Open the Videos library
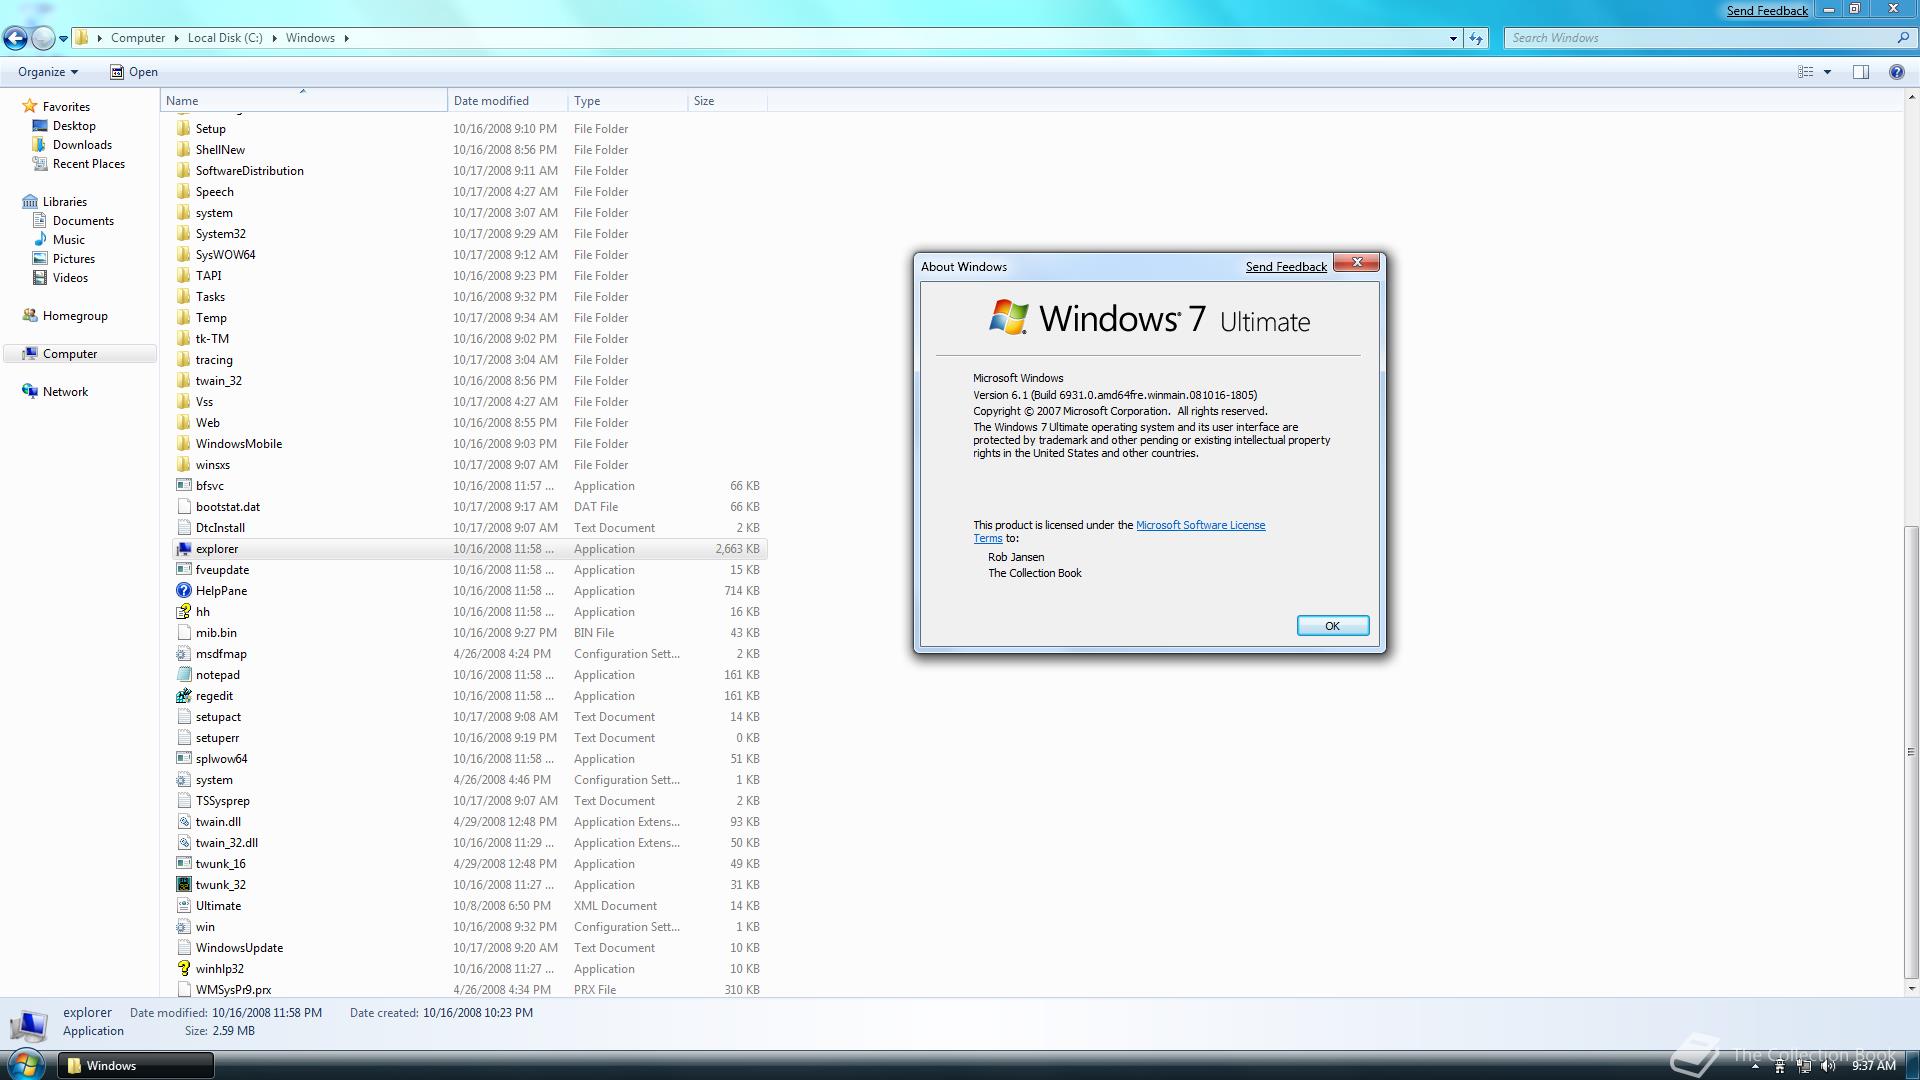Image resolution: width=1920 pixels, height=1080 pixels. 70,278
